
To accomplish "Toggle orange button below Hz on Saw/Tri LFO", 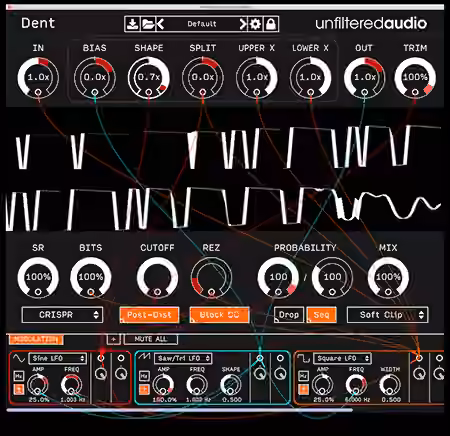I will coord(144,389).
